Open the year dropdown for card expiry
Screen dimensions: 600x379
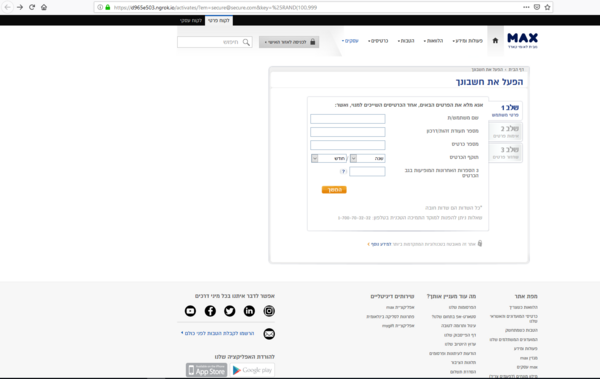367,158
